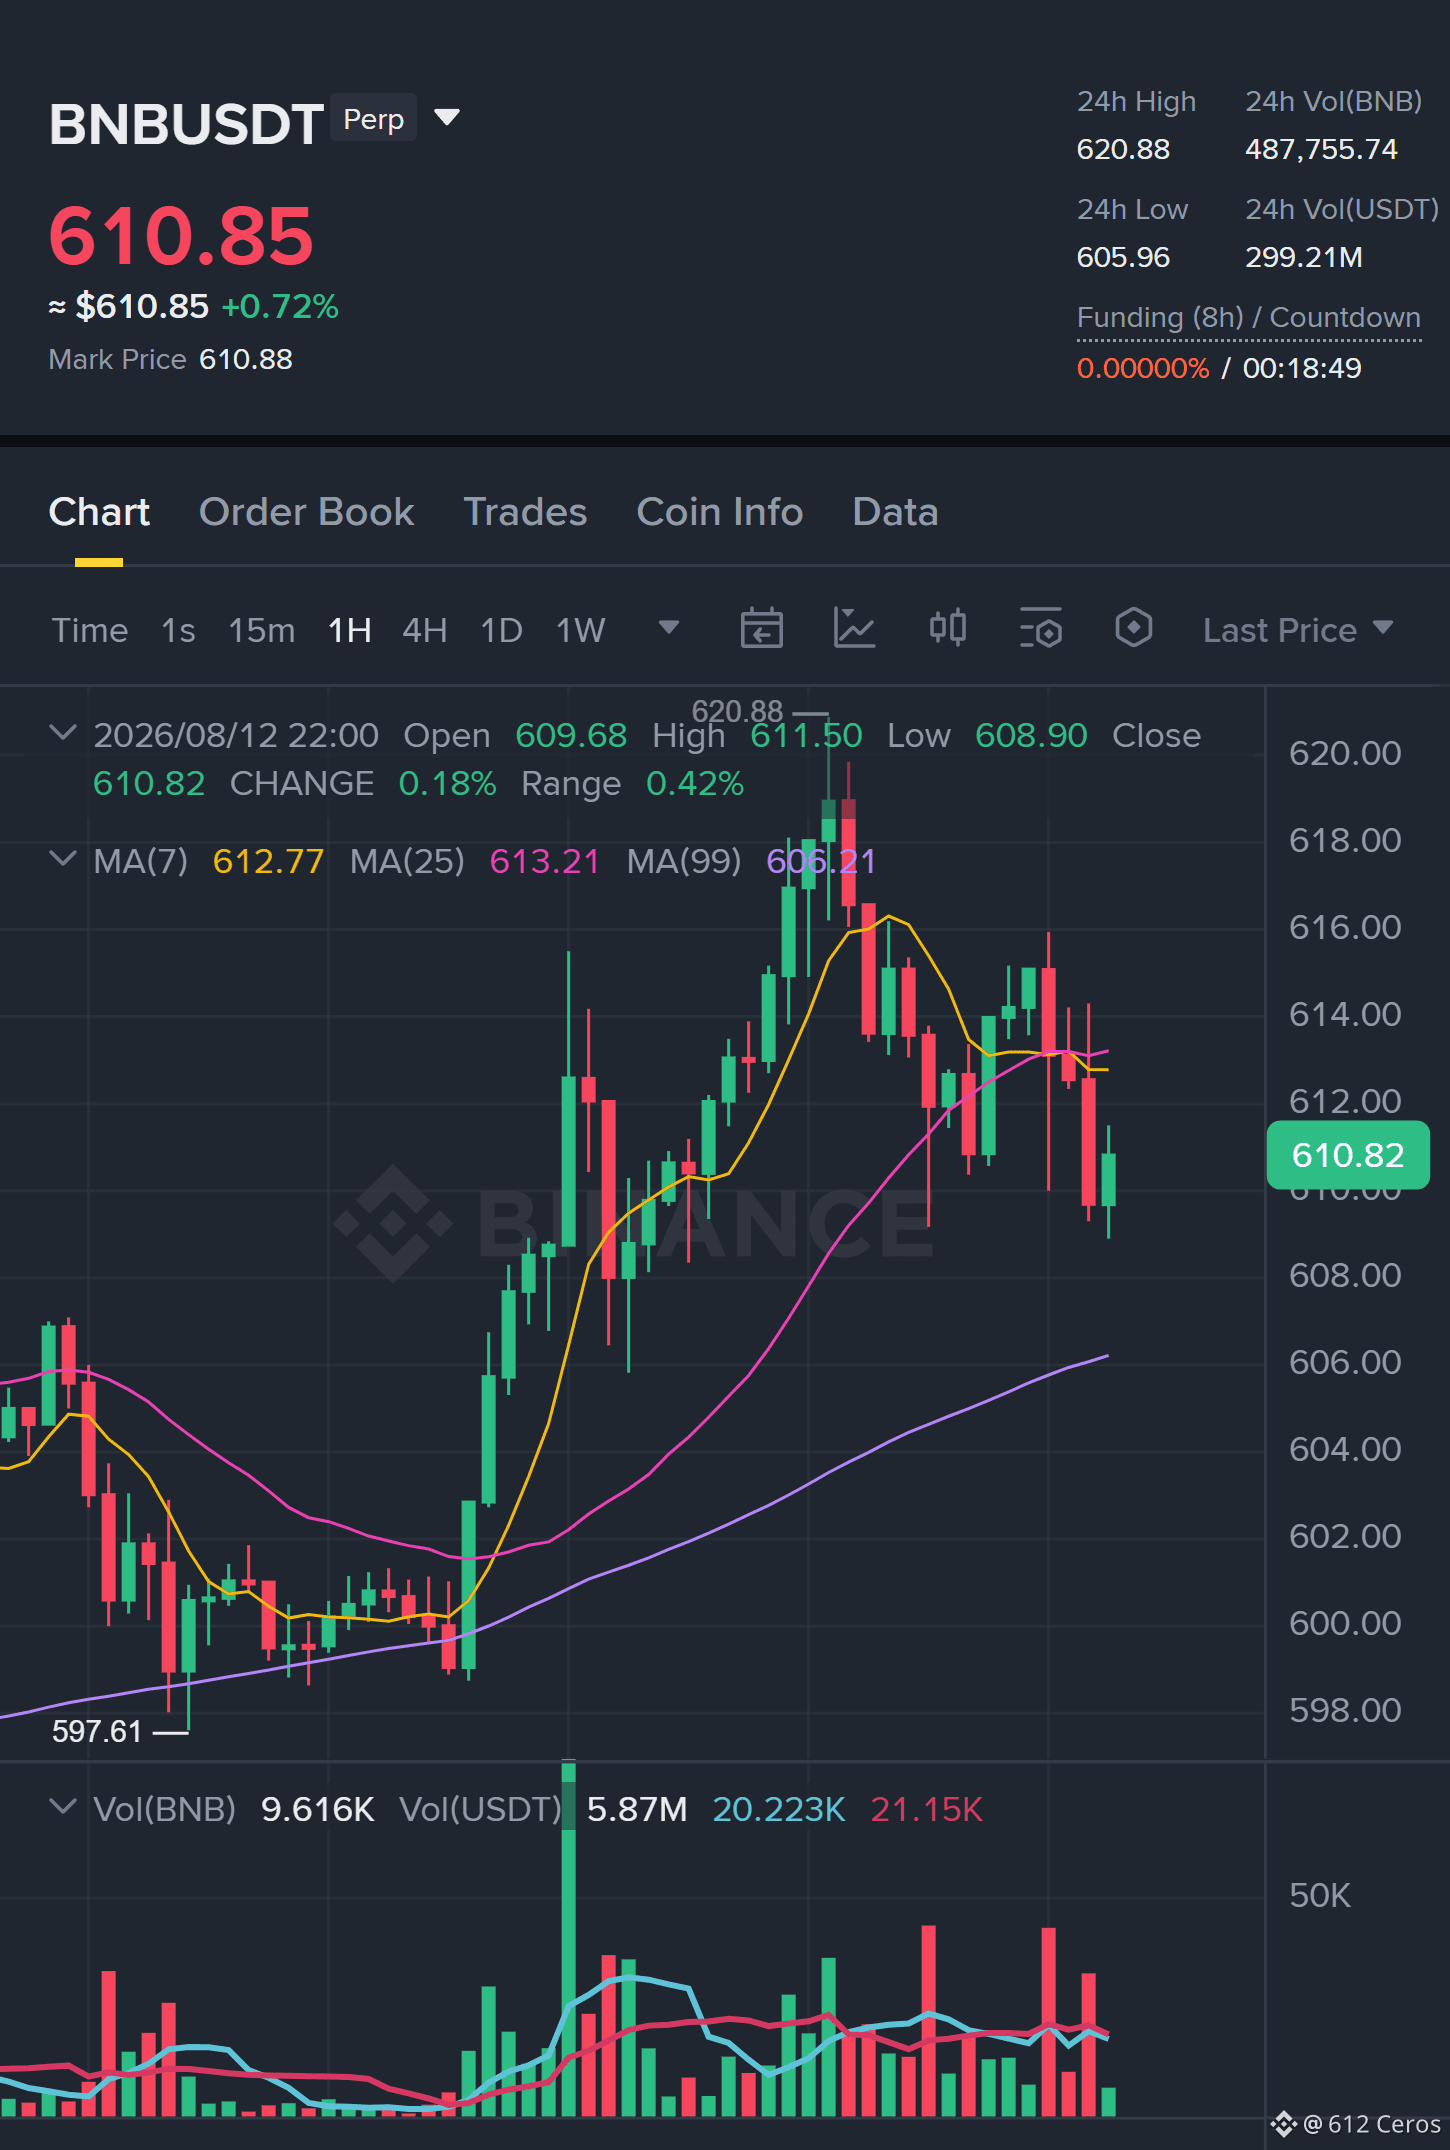1450x2150 pixels.
Task: Click the +0.72% price change
Action: [280, 306]
